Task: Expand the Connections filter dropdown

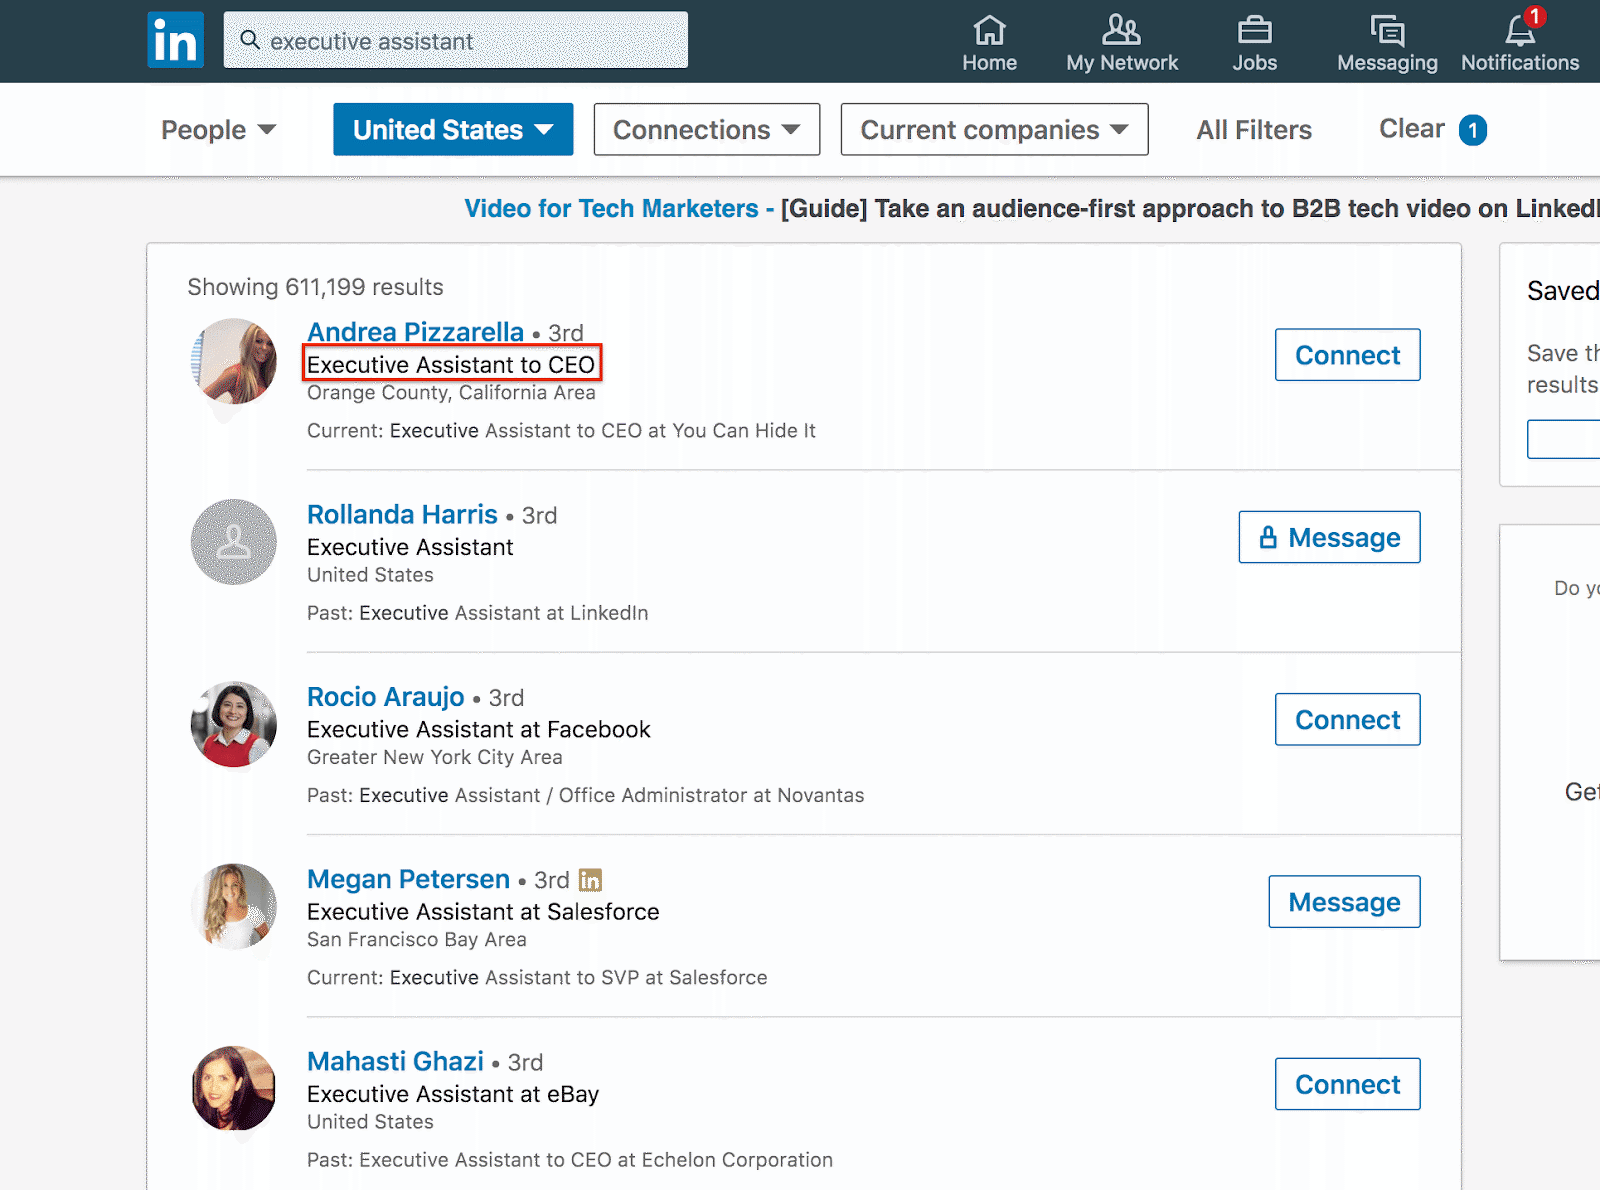Action: (707, 129)
